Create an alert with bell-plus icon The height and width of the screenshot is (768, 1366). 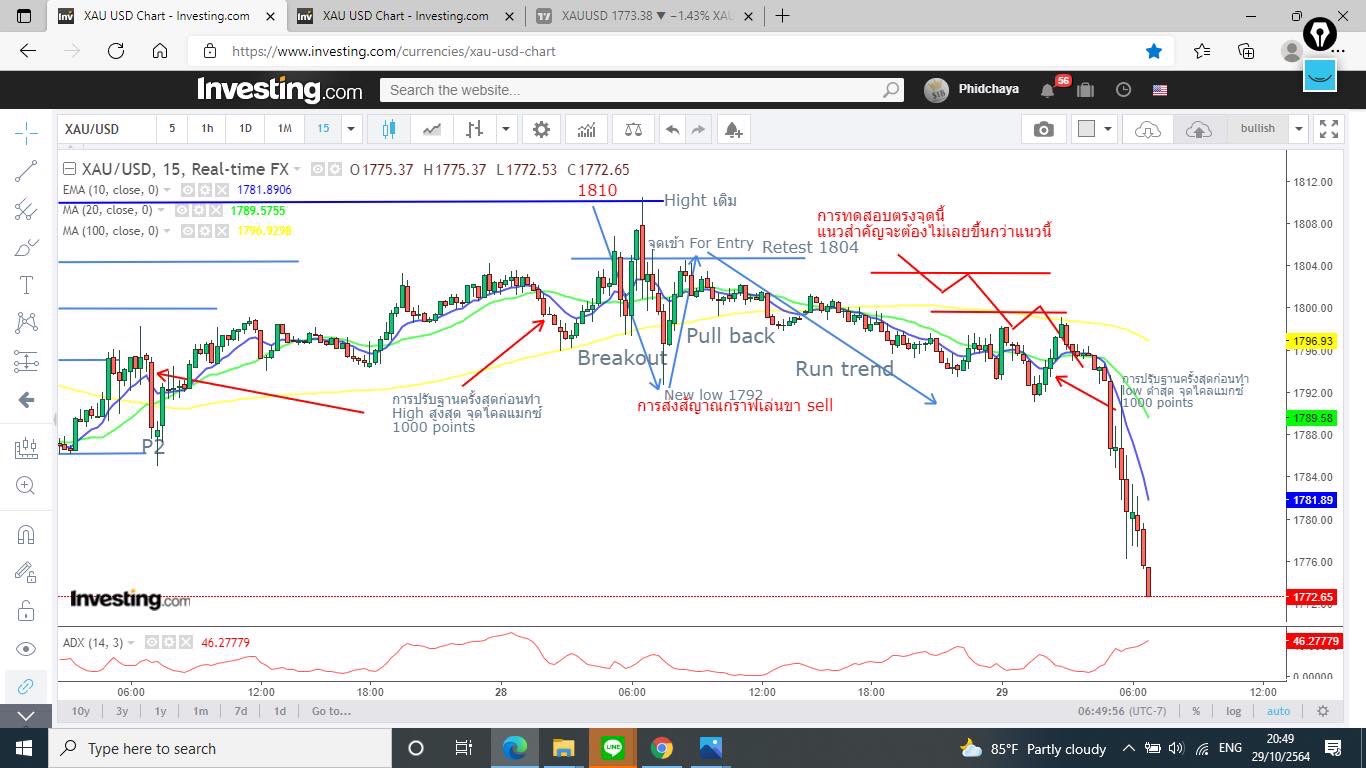(733, 129)
